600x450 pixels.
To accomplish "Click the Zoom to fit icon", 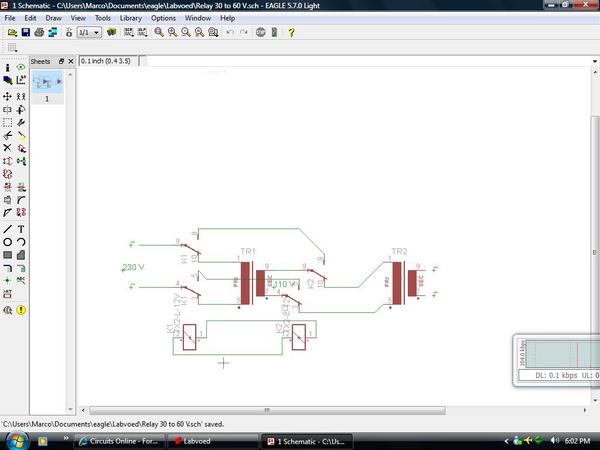I will tap(158, 32).
